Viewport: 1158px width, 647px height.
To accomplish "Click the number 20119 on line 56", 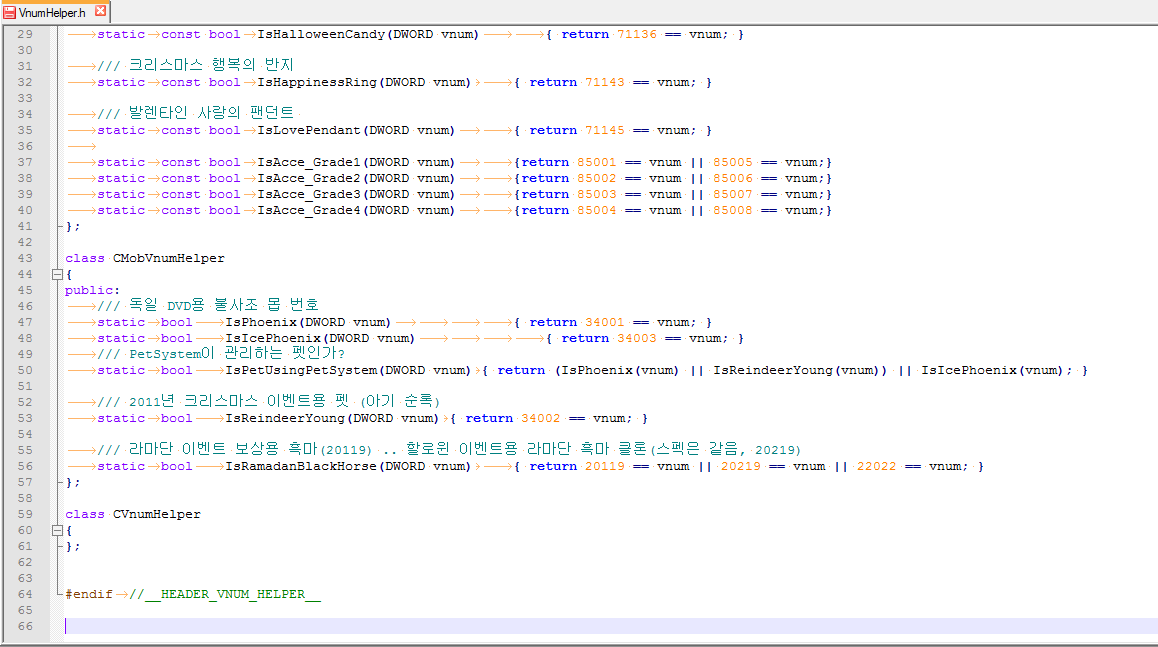I will (x=605, y=466).
